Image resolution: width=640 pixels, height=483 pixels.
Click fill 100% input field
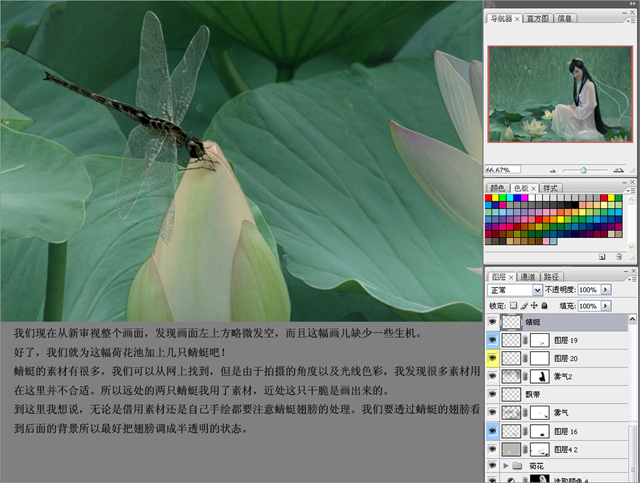point(589,306)
